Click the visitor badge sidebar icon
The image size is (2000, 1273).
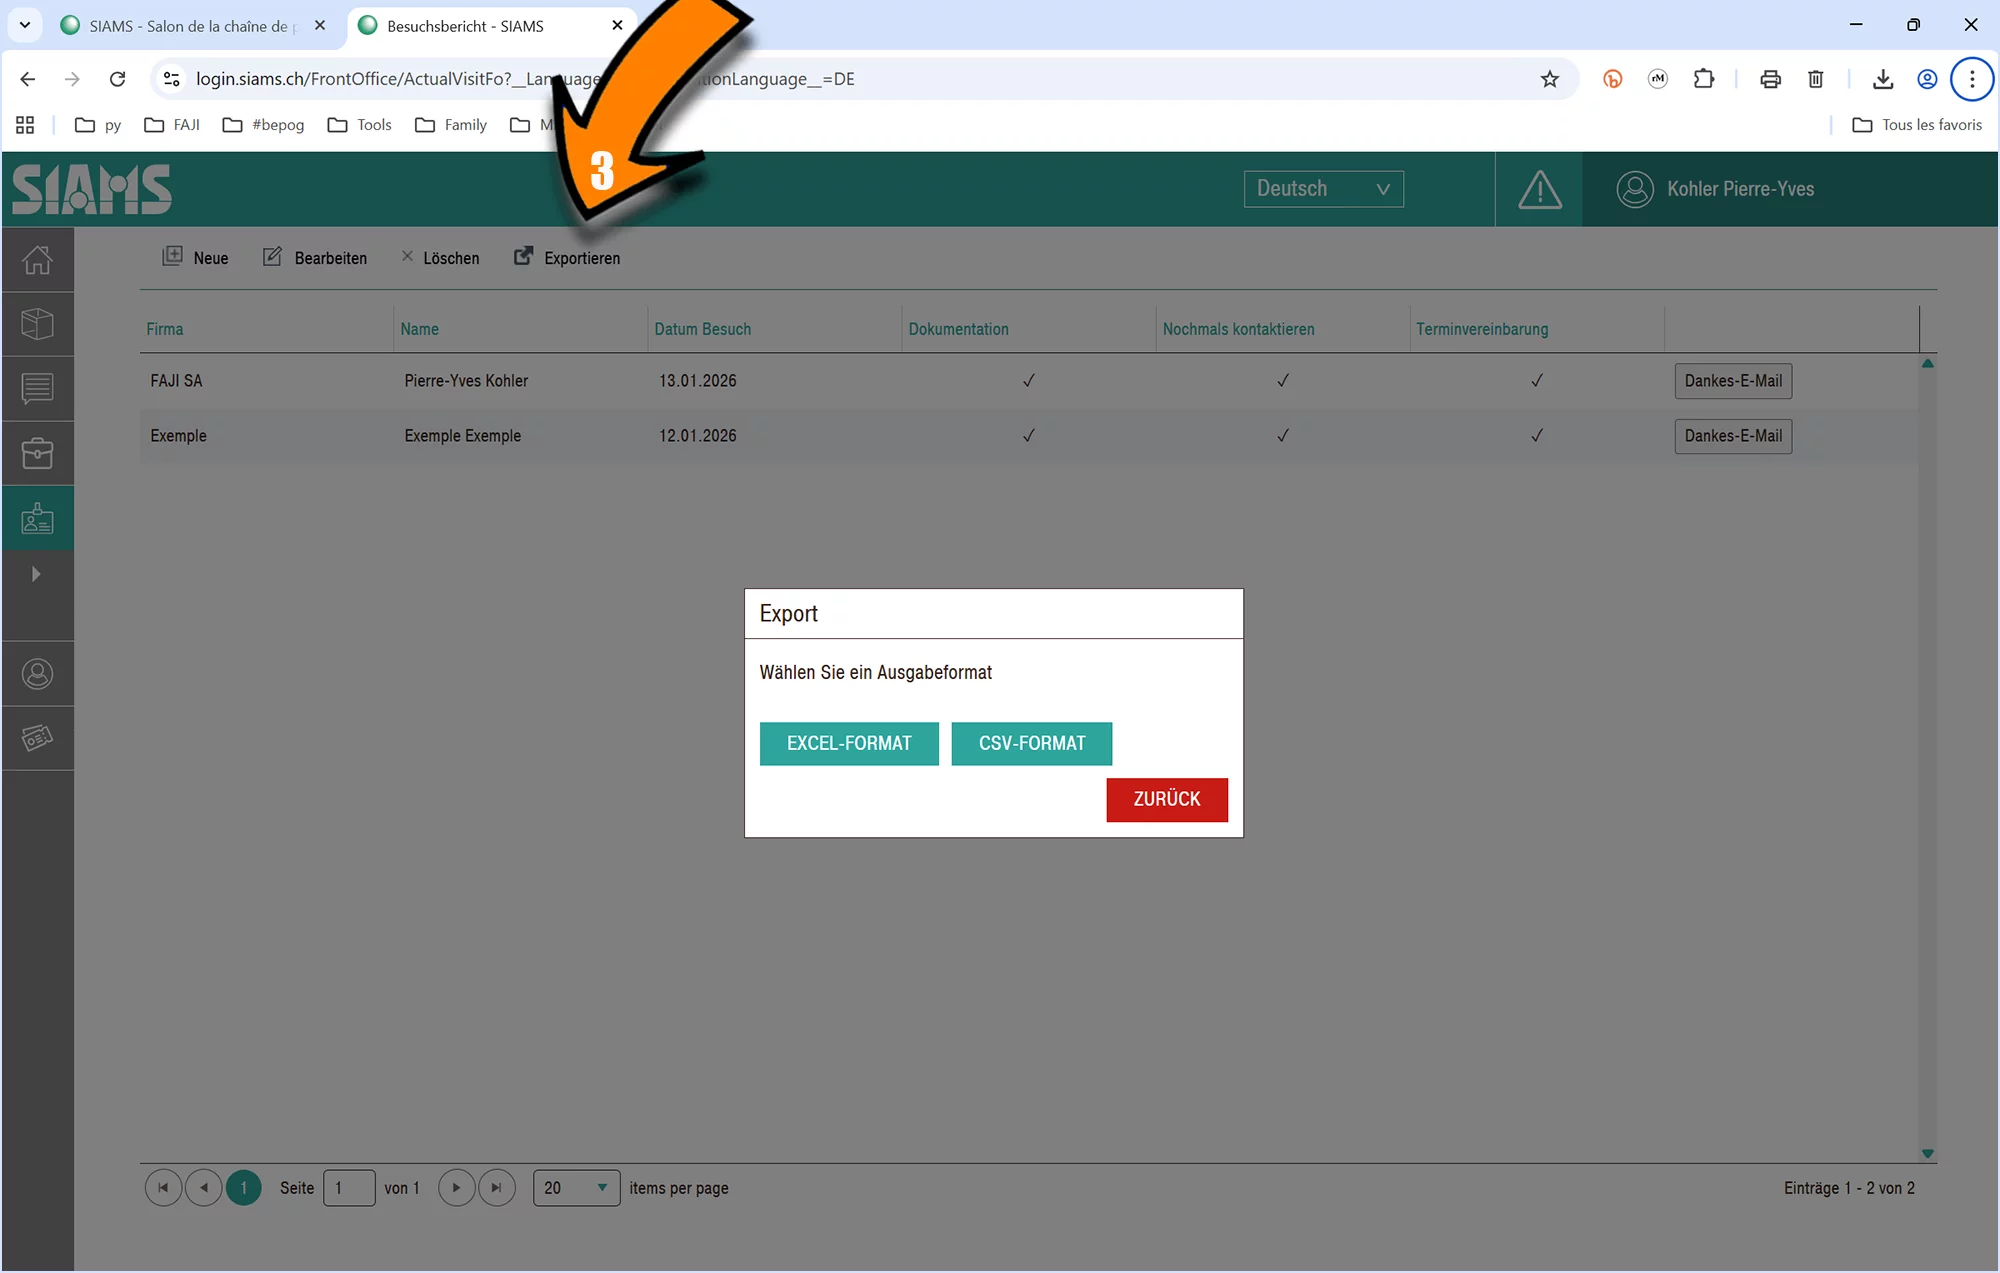click(x=37, y=518)
